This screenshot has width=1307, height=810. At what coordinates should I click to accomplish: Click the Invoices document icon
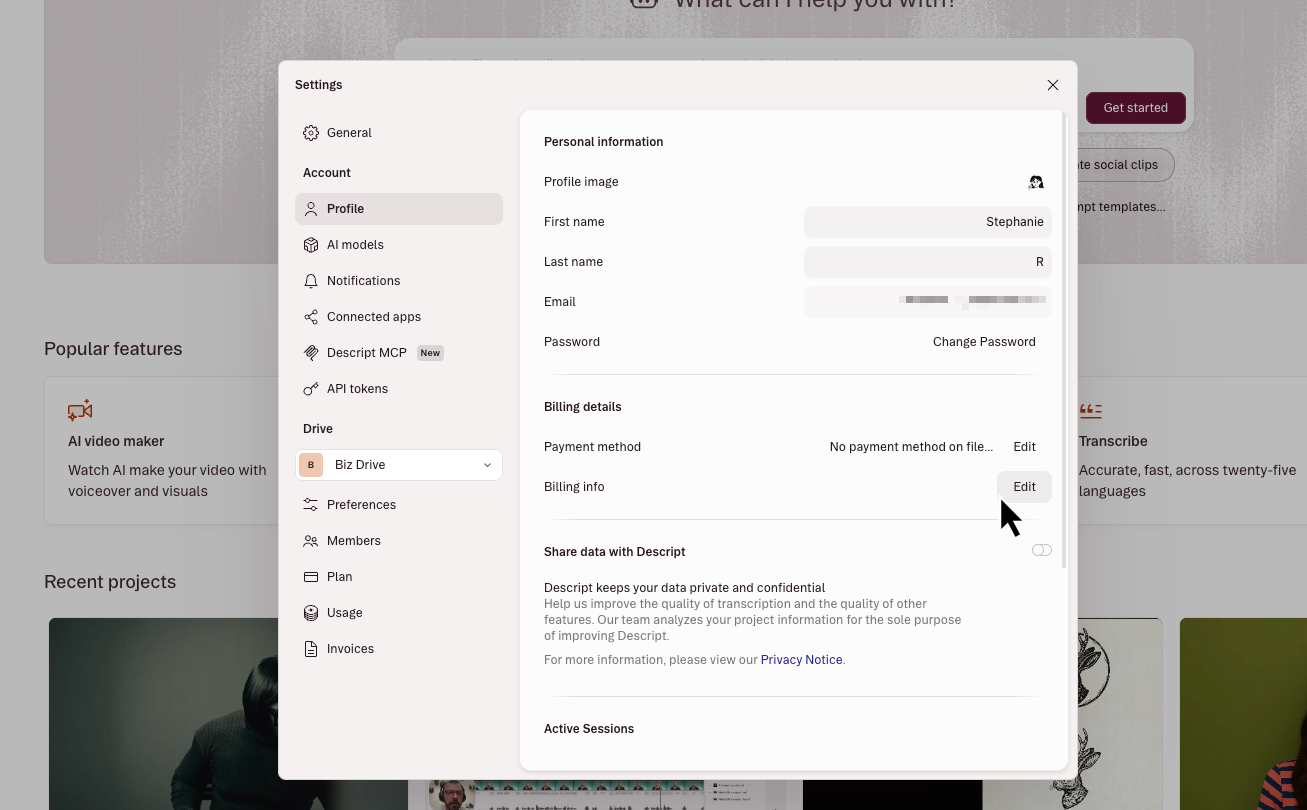(311, 649)
